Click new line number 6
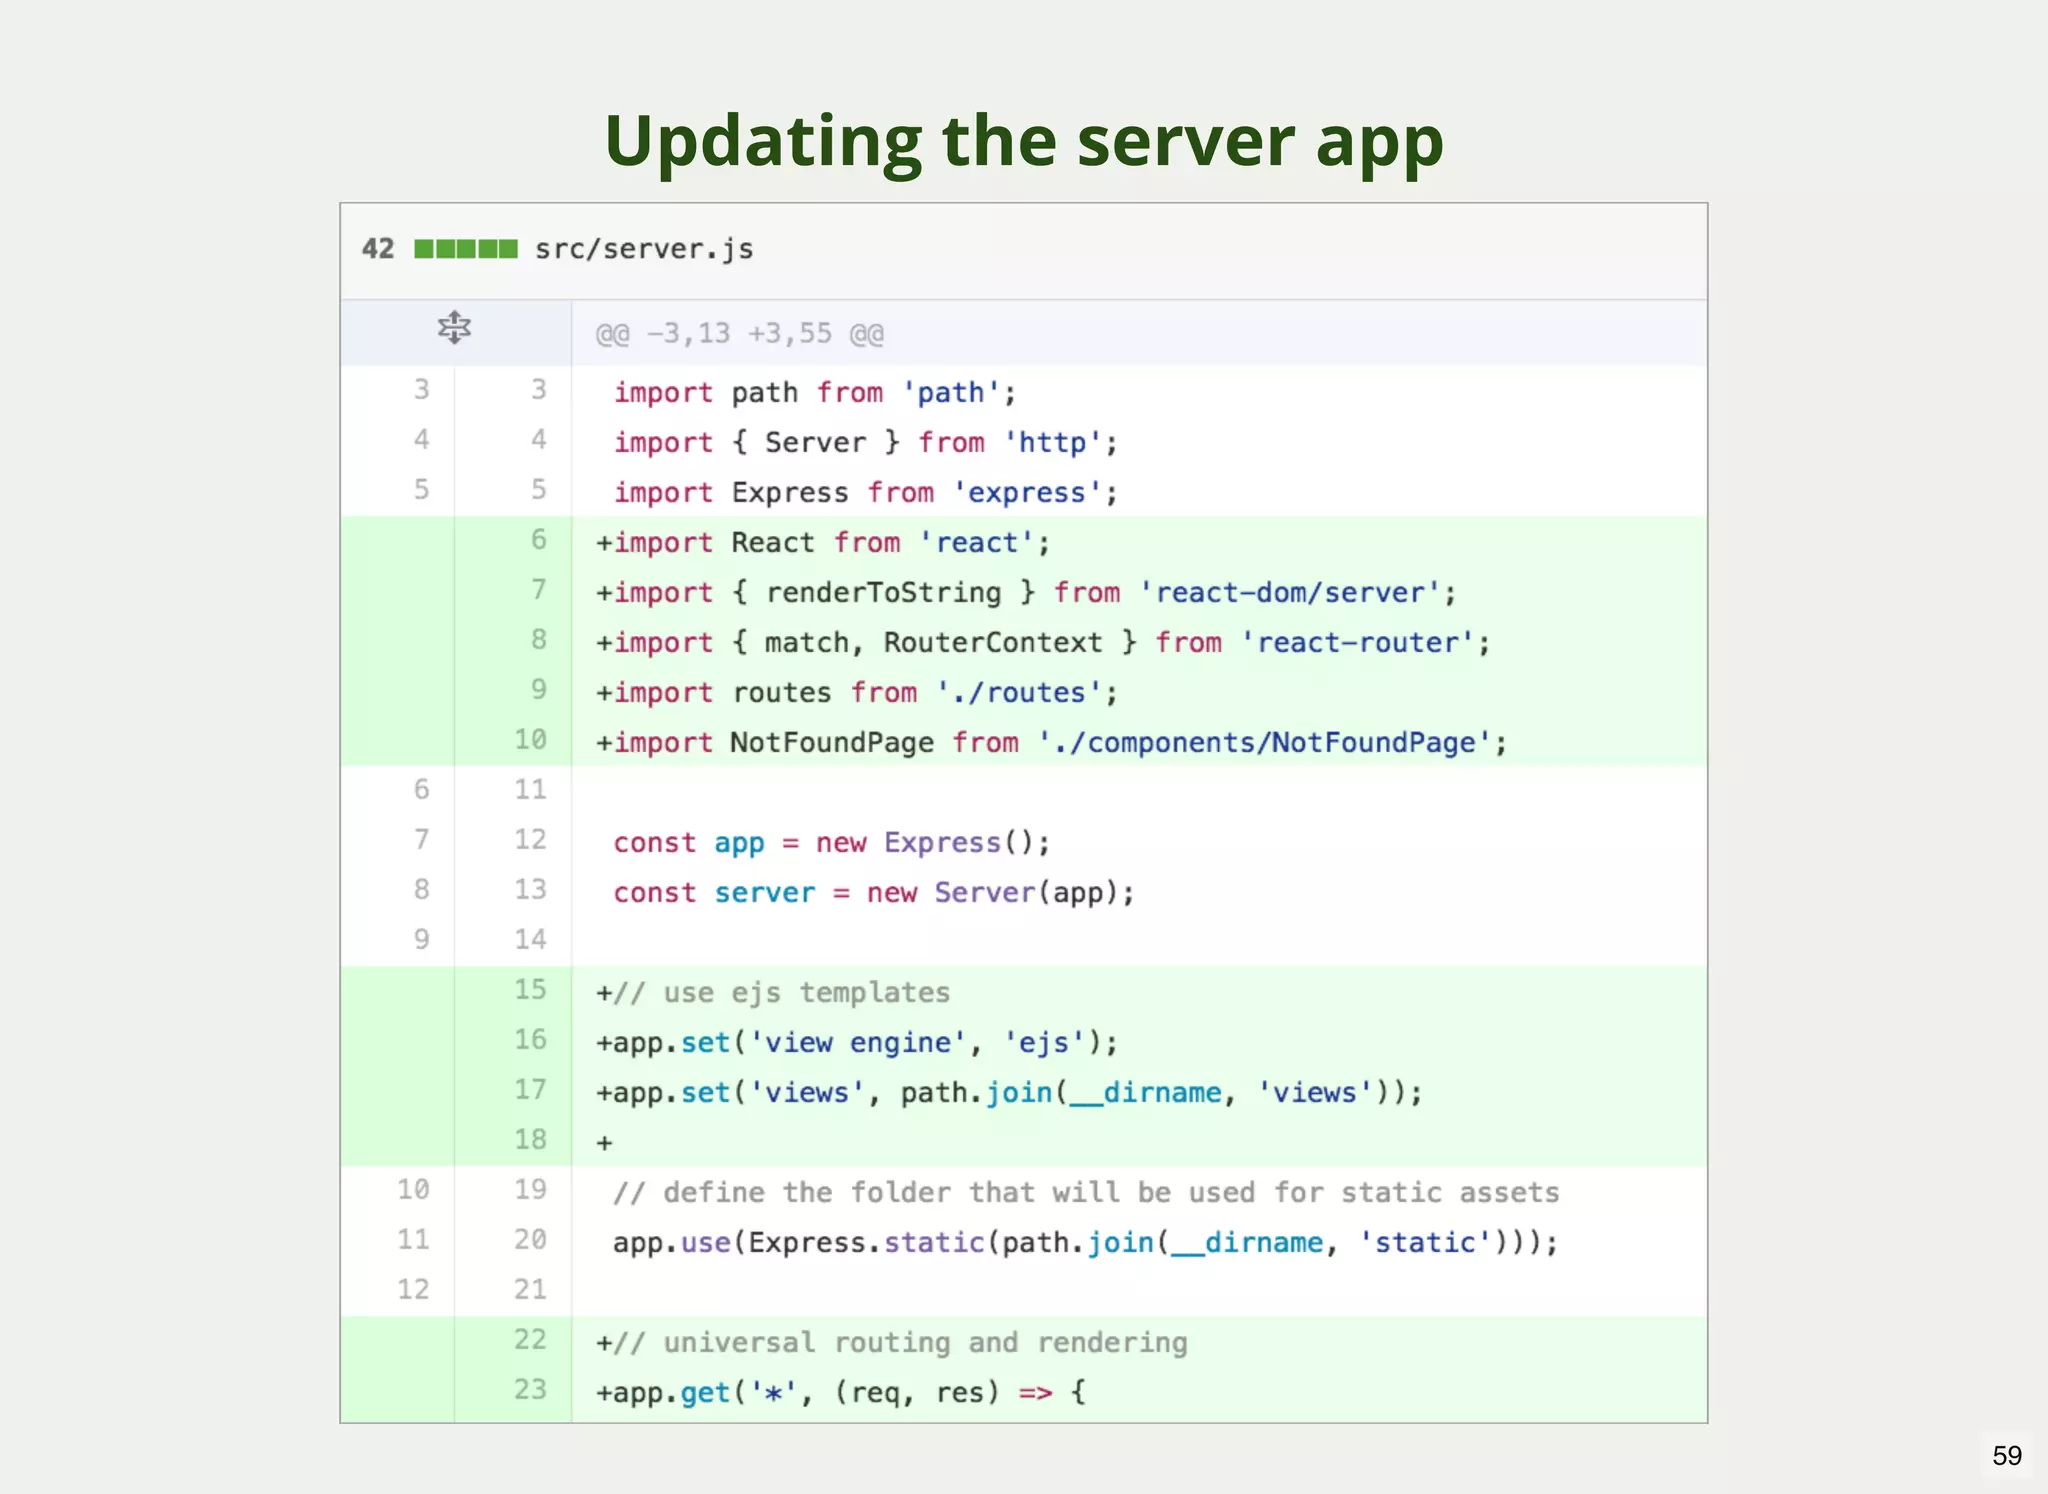The height and width of the screenshot is (1494, 2048). pyautogui.click(x=538, y=541)
